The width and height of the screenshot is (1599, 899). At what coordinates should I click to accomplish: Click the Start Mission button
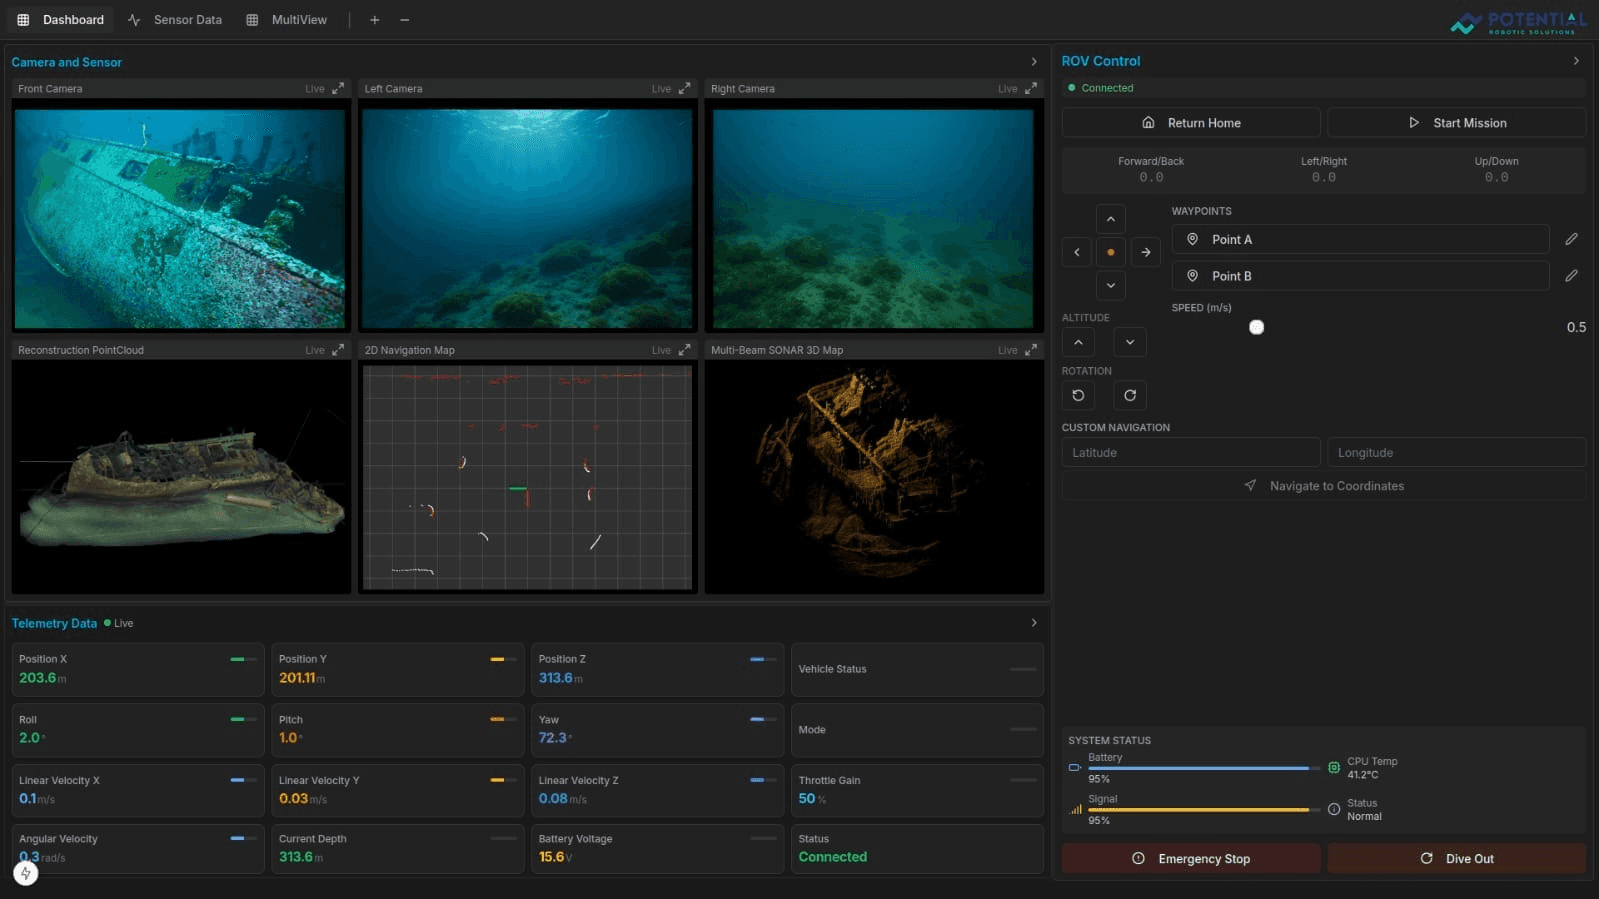pyautogui.click(x=1456, y=123)
